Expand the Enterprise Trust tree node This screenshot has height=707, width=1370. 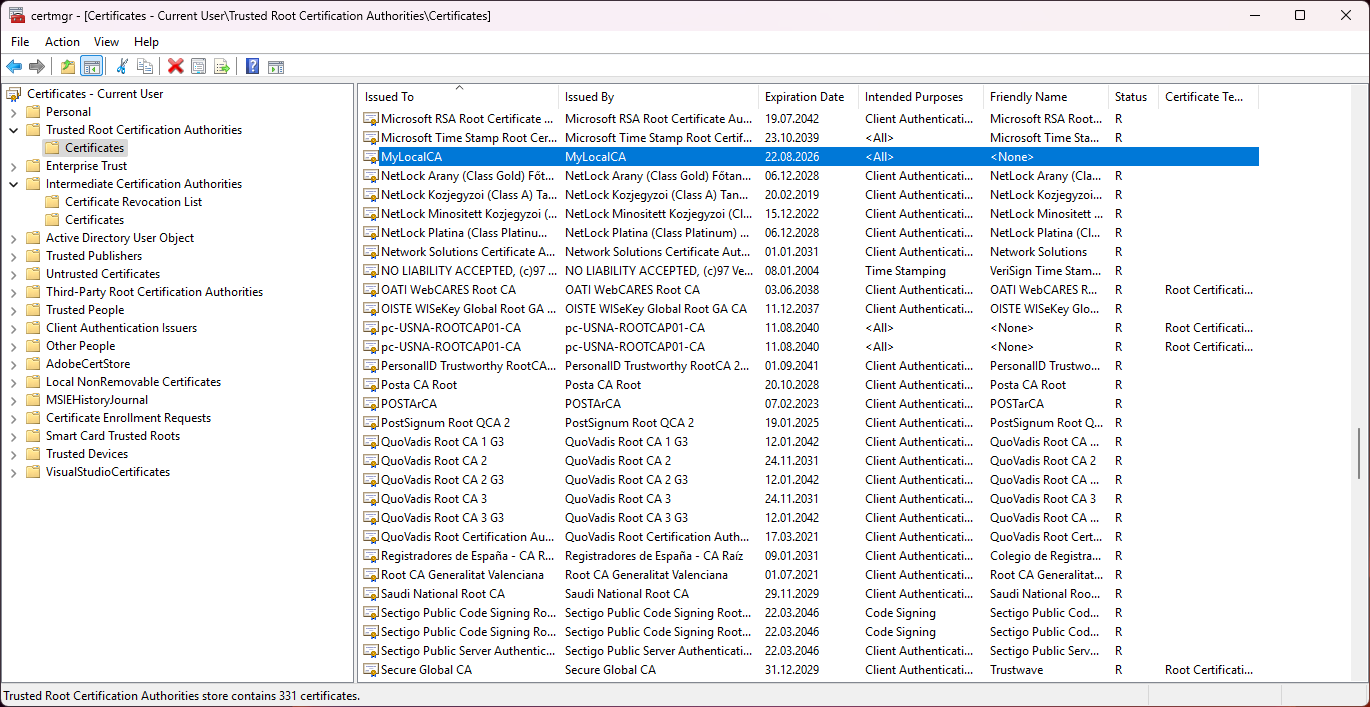coord(14,166)
